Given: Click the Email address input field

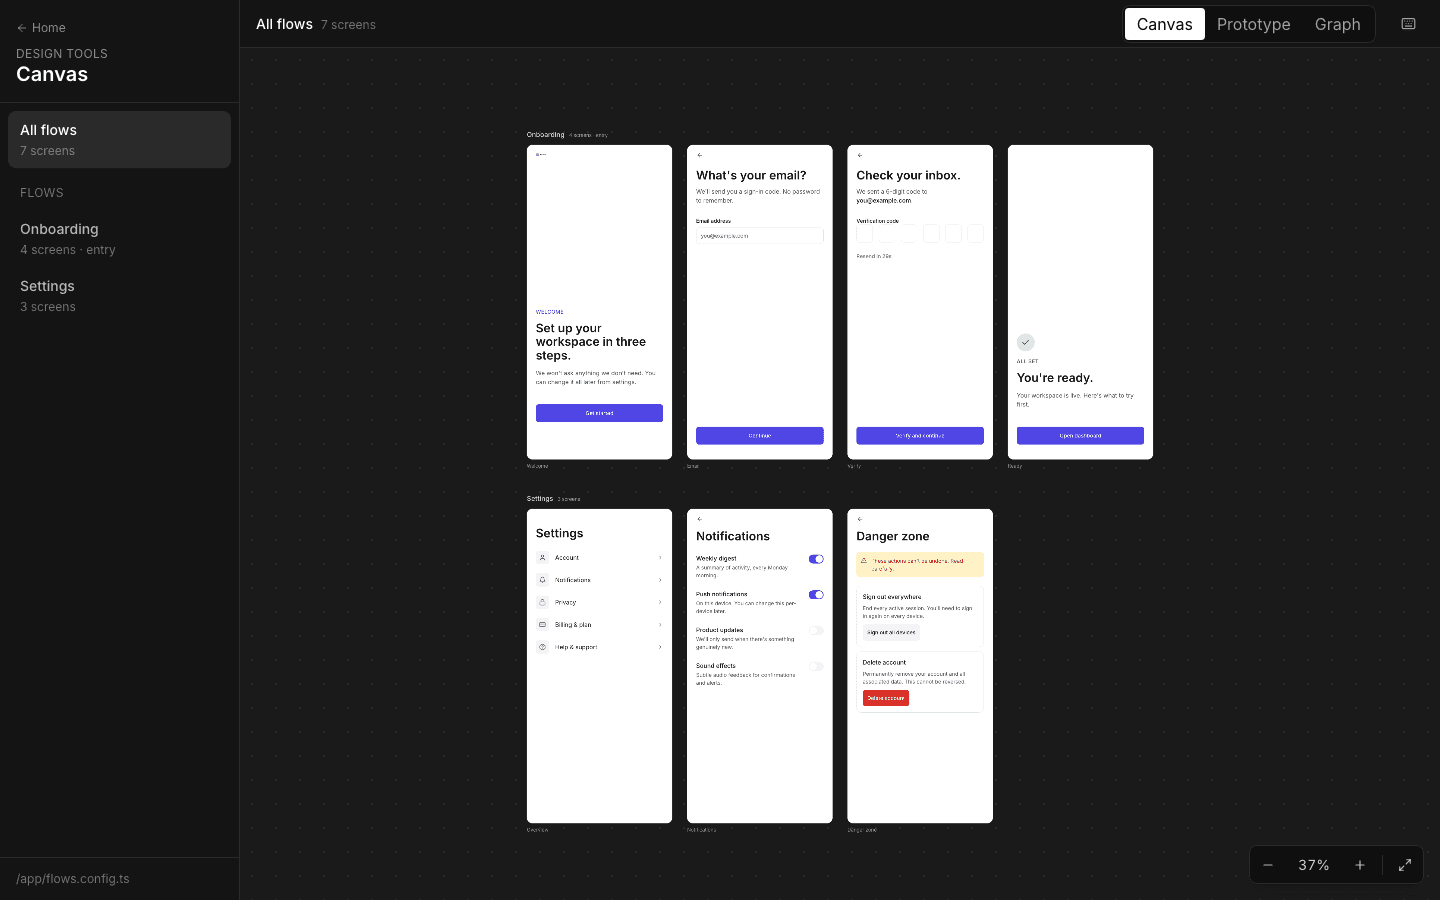Looking at the screenshot, I should (760, 236).
